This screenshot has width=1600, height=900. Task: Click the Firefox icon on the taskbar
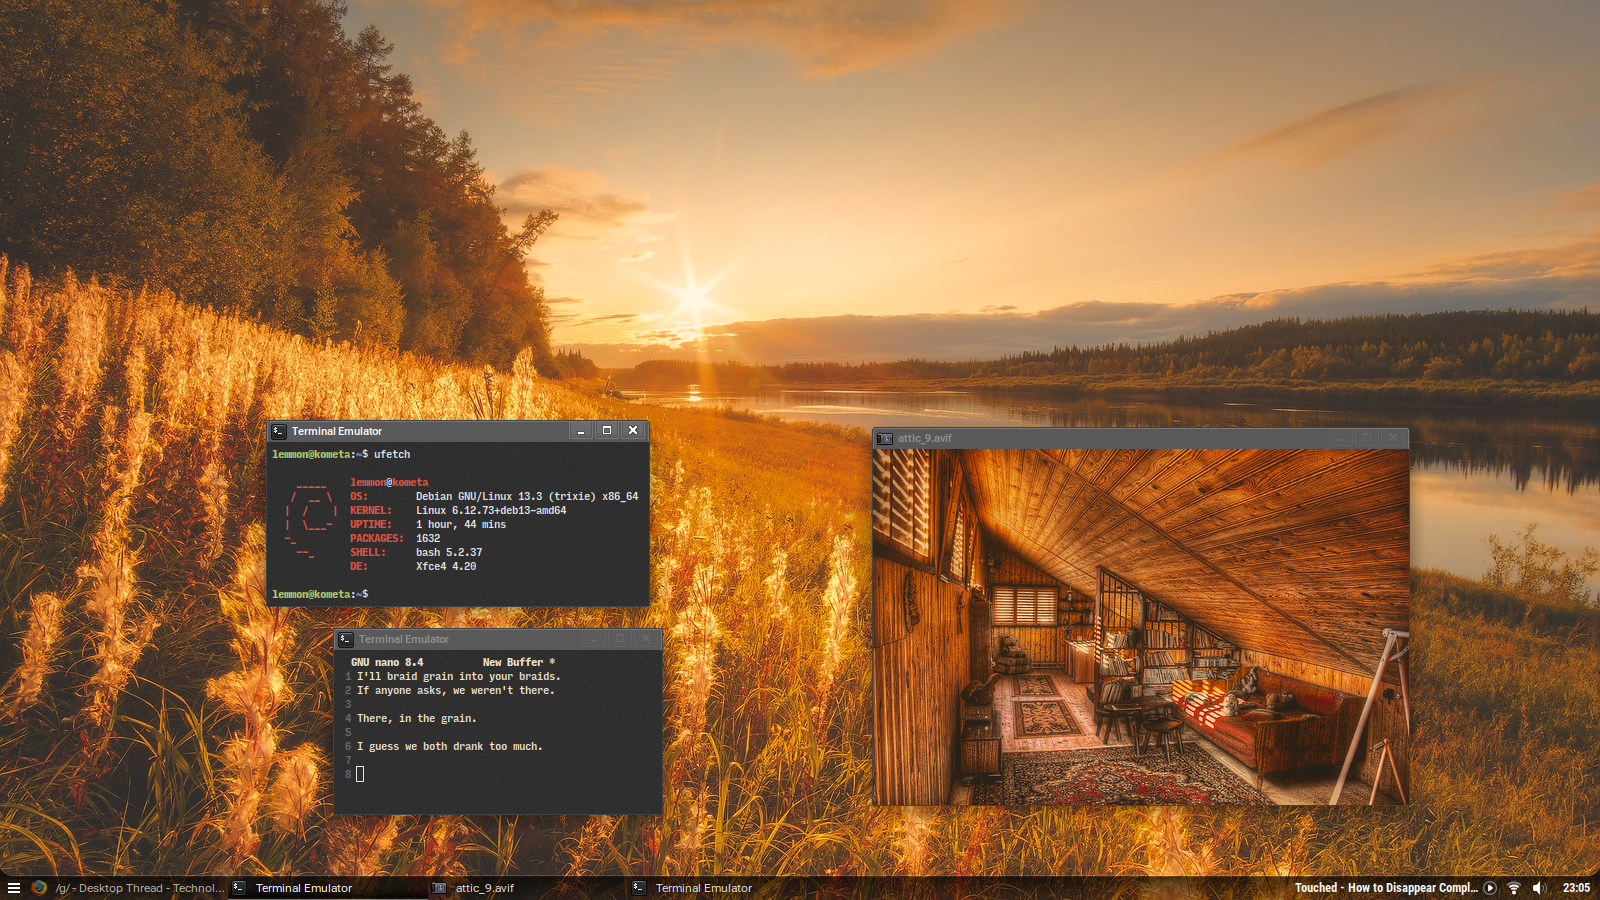click(39, 888)
